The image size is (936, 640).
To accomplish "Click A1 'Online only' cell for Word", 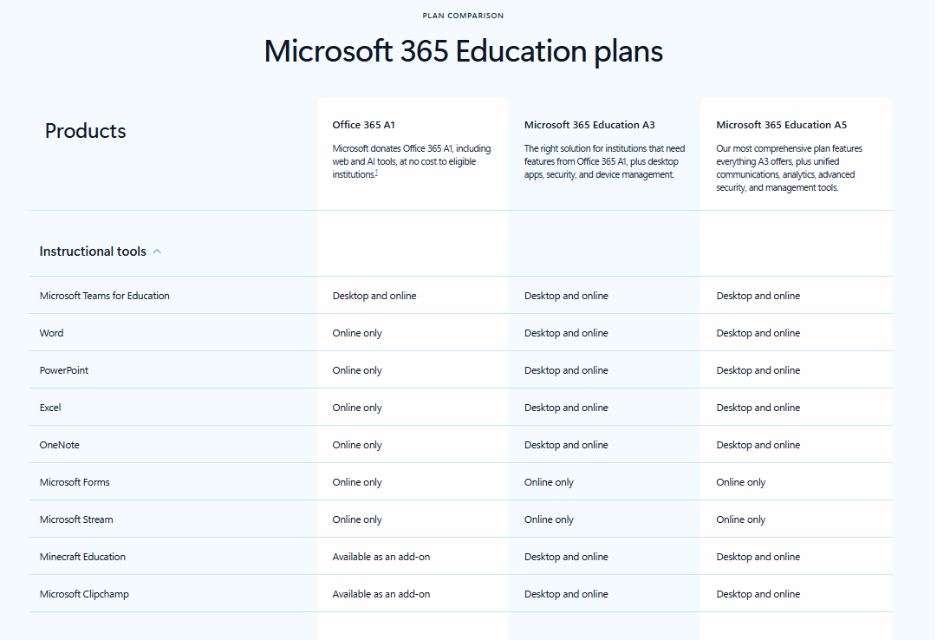I will [357, 333].
